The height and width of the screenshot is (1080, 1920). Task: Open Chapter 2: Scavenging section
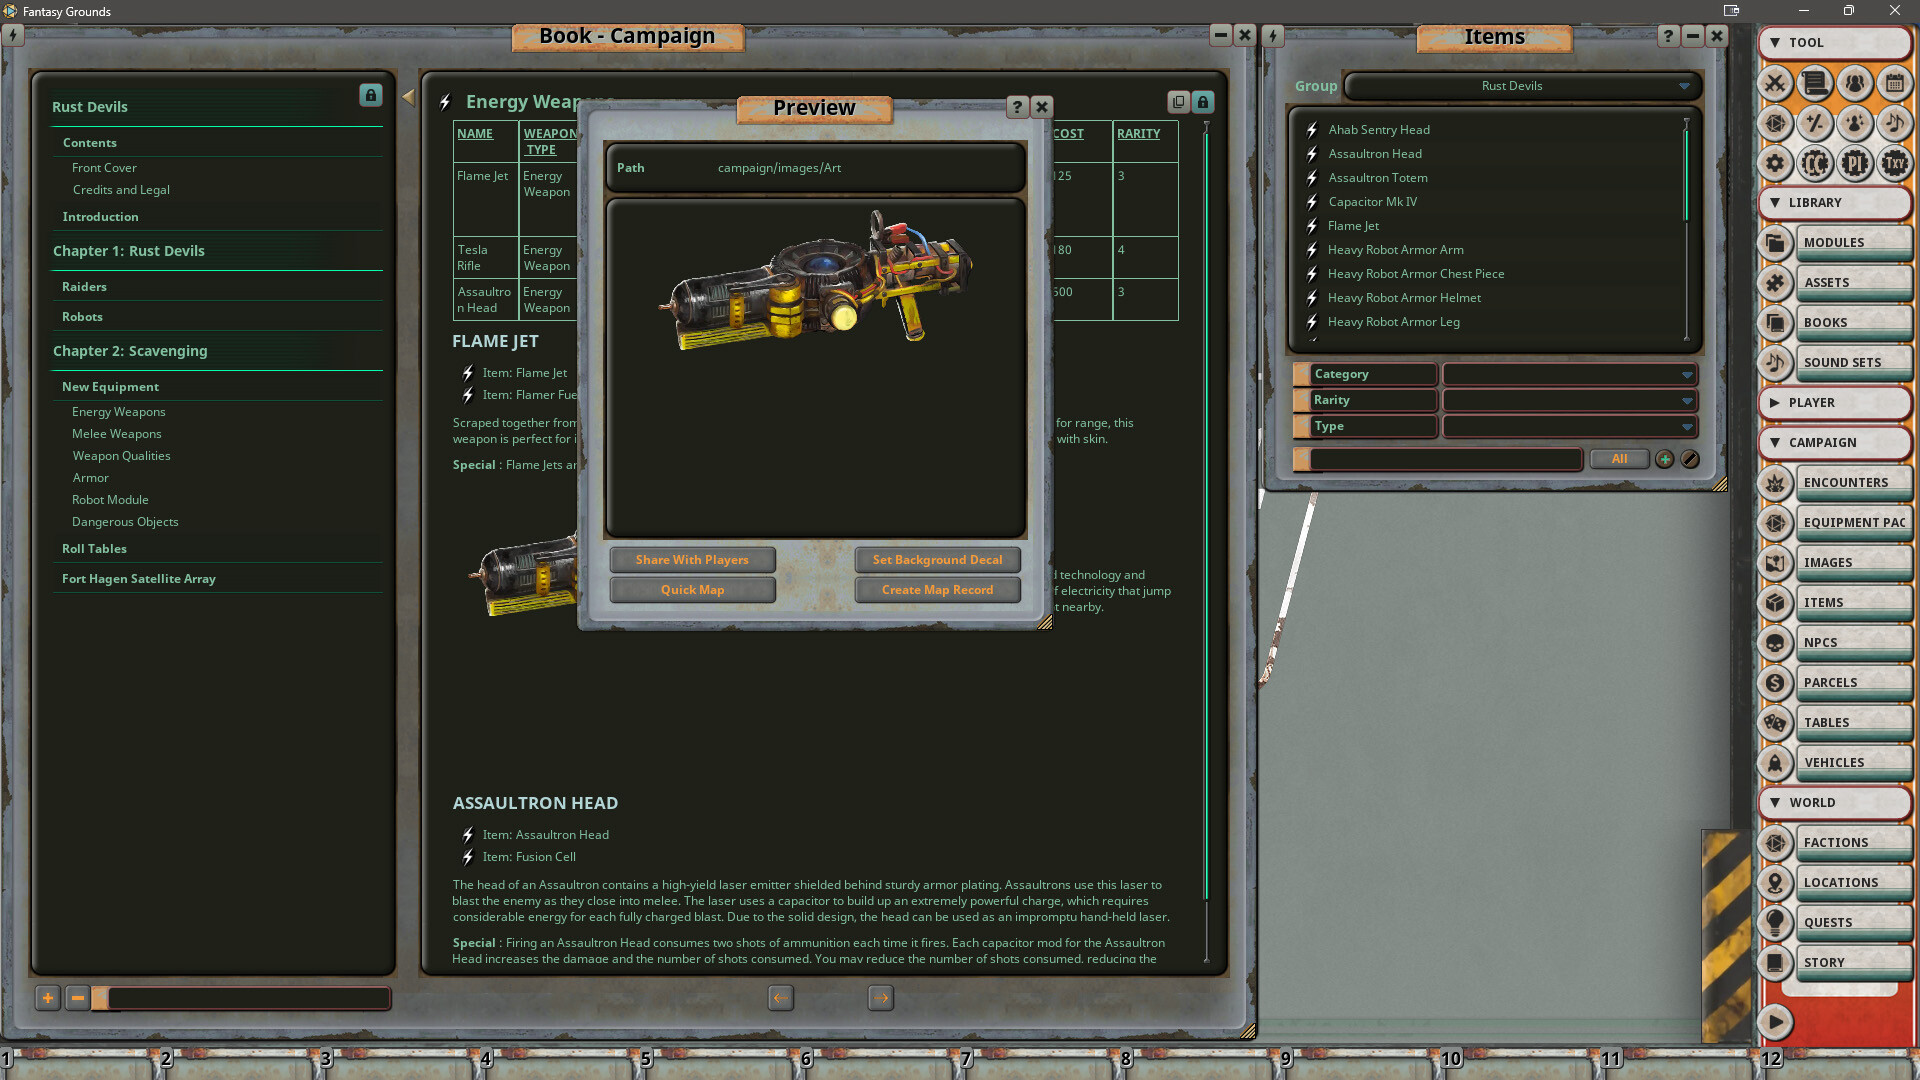(x=130, y=351)
